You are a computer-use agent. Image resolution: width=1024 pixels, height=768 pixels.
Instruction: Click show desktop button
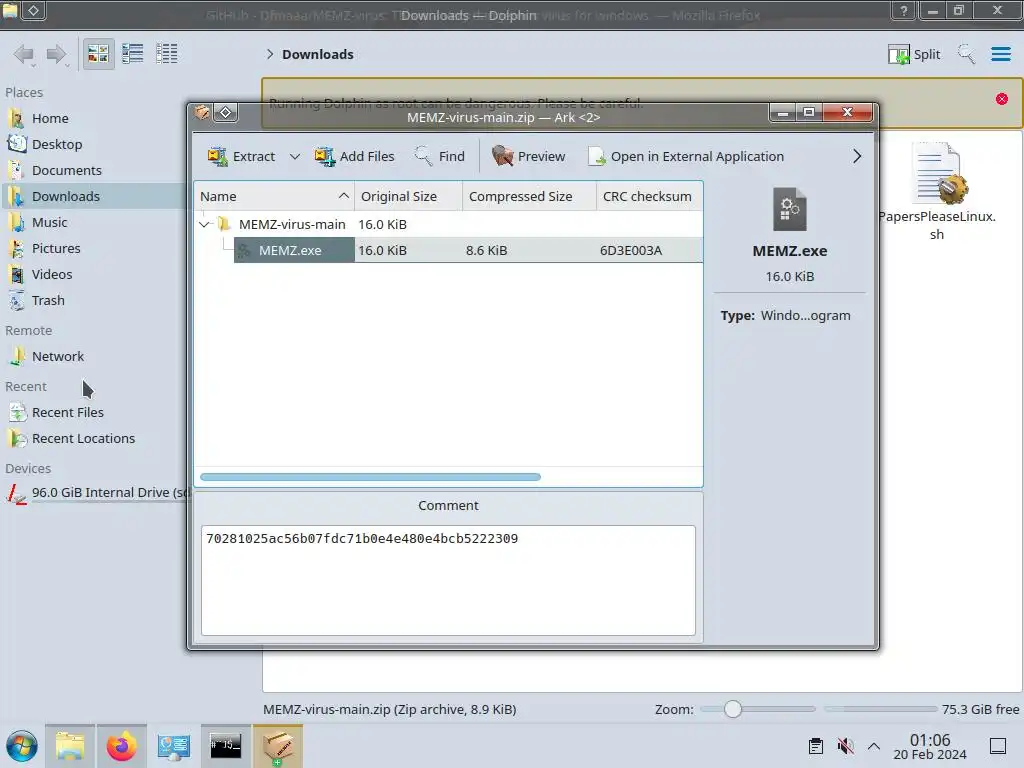[998, 746]
